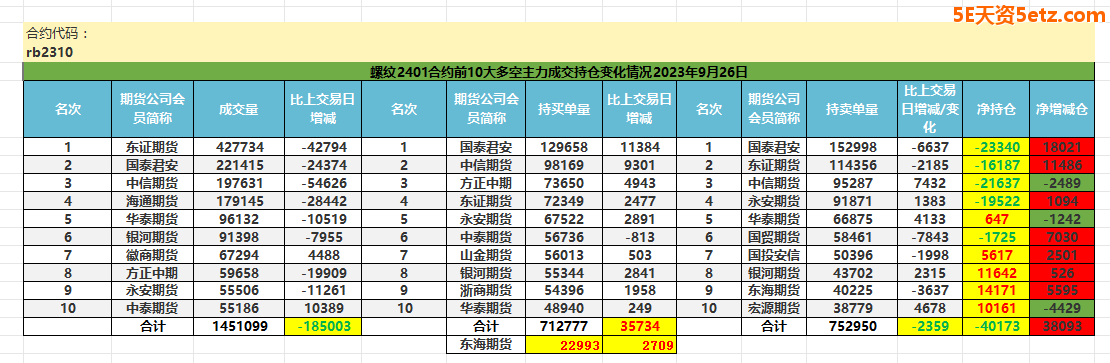Select the 净增减仓 header cell

click(x=1061, y=110)
